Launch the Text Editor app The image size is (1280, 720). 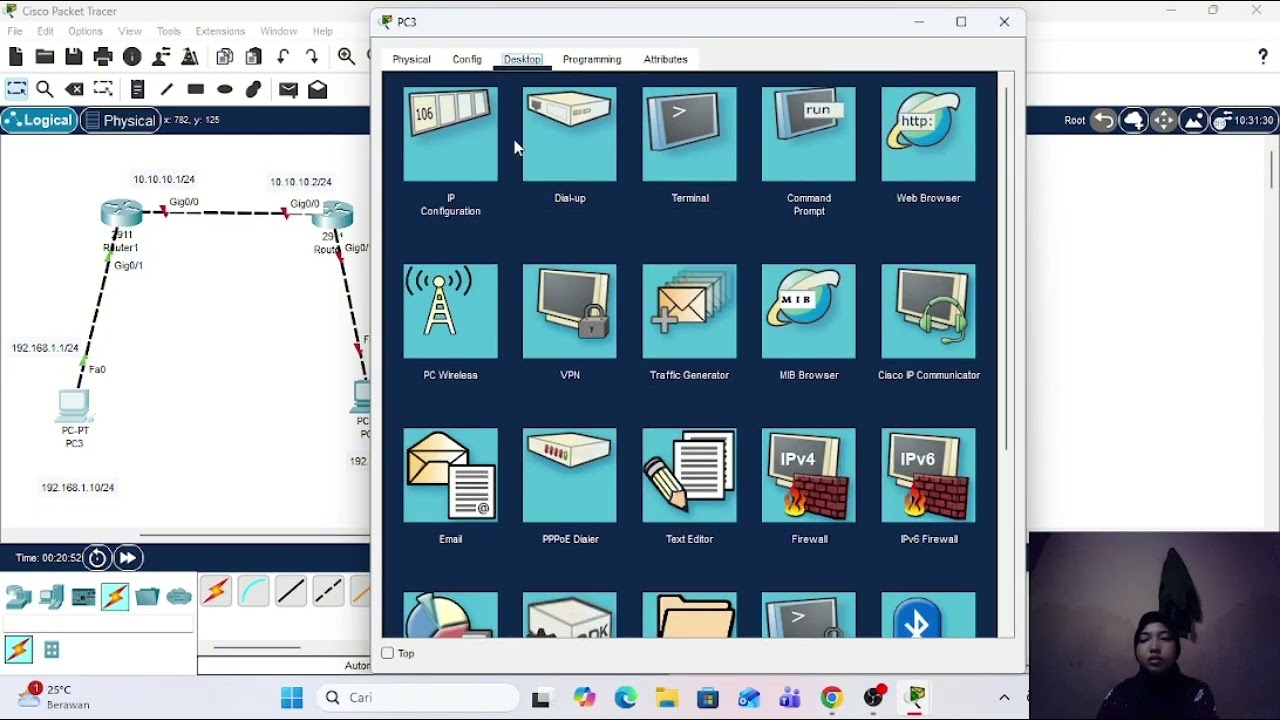point(689,475)
